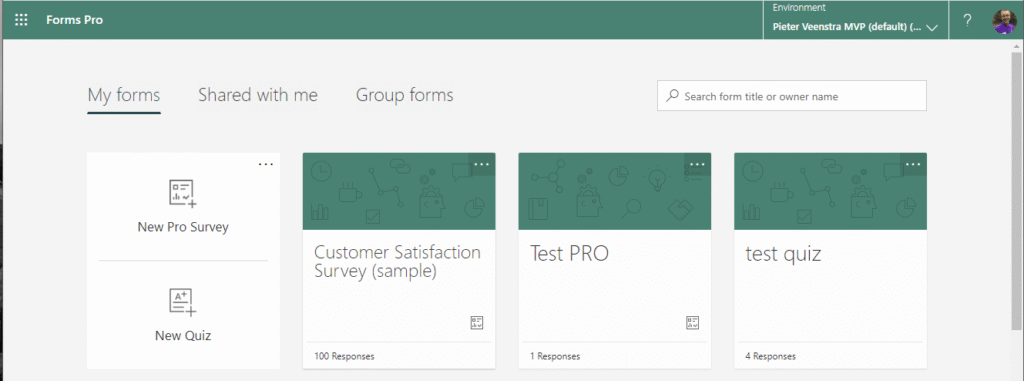This screenshot has height=381, width=1024.
Task: Switch to the Shared with me tab
Action: [258, 95]
